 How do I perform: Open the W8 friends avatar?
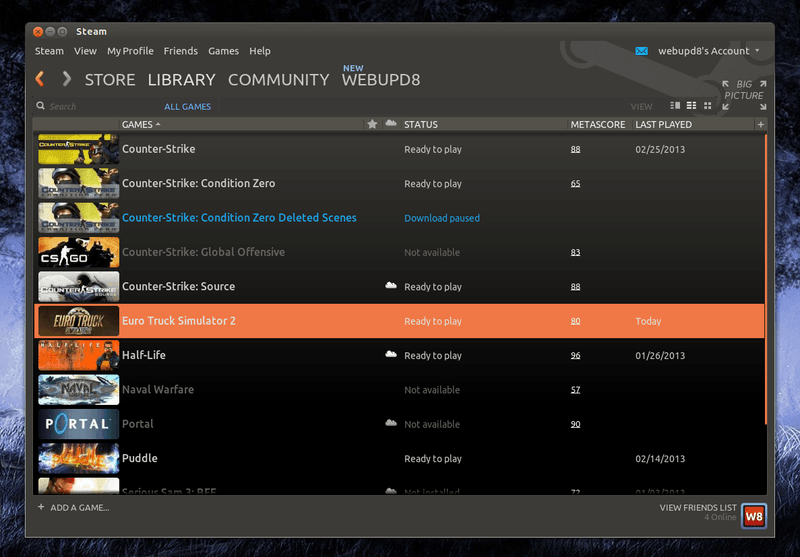tap(754, 516)
